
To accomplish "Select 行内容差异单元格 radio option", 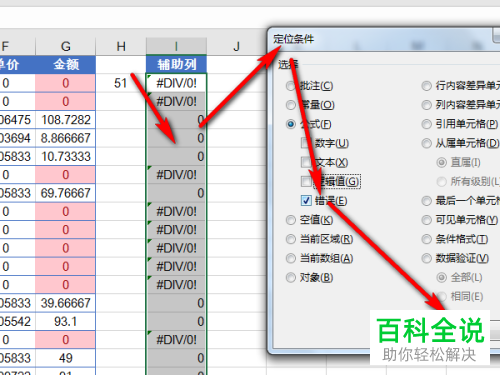I will tap(426, 86).
